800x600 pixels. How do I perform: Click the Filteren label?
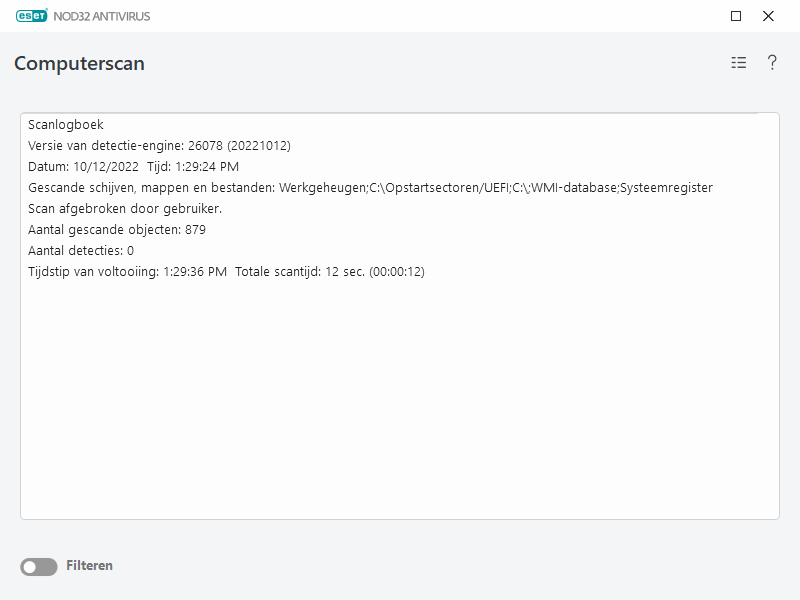point(90,566)
